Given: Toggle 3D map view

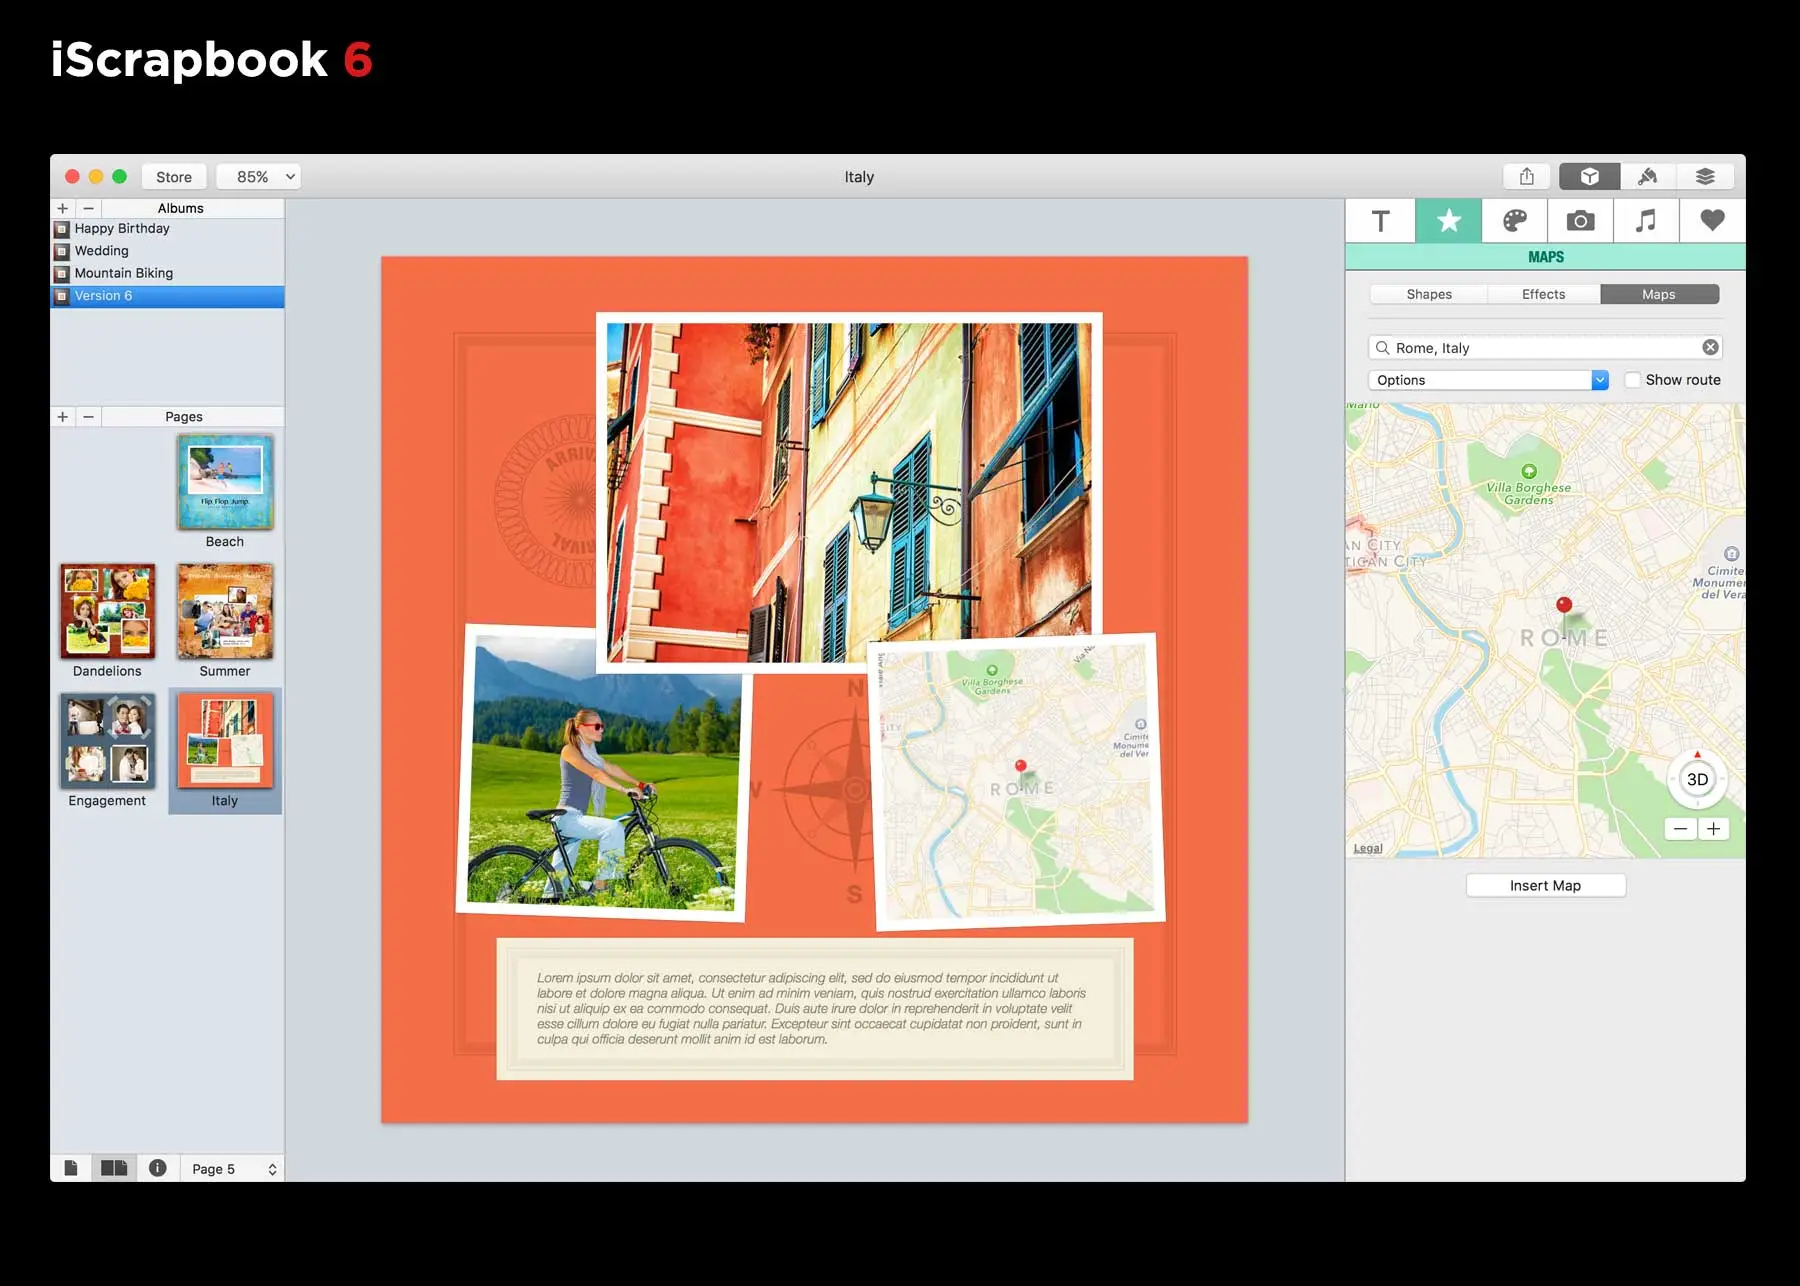Looking at the screenshot, I should click(x=1697, y=779).
